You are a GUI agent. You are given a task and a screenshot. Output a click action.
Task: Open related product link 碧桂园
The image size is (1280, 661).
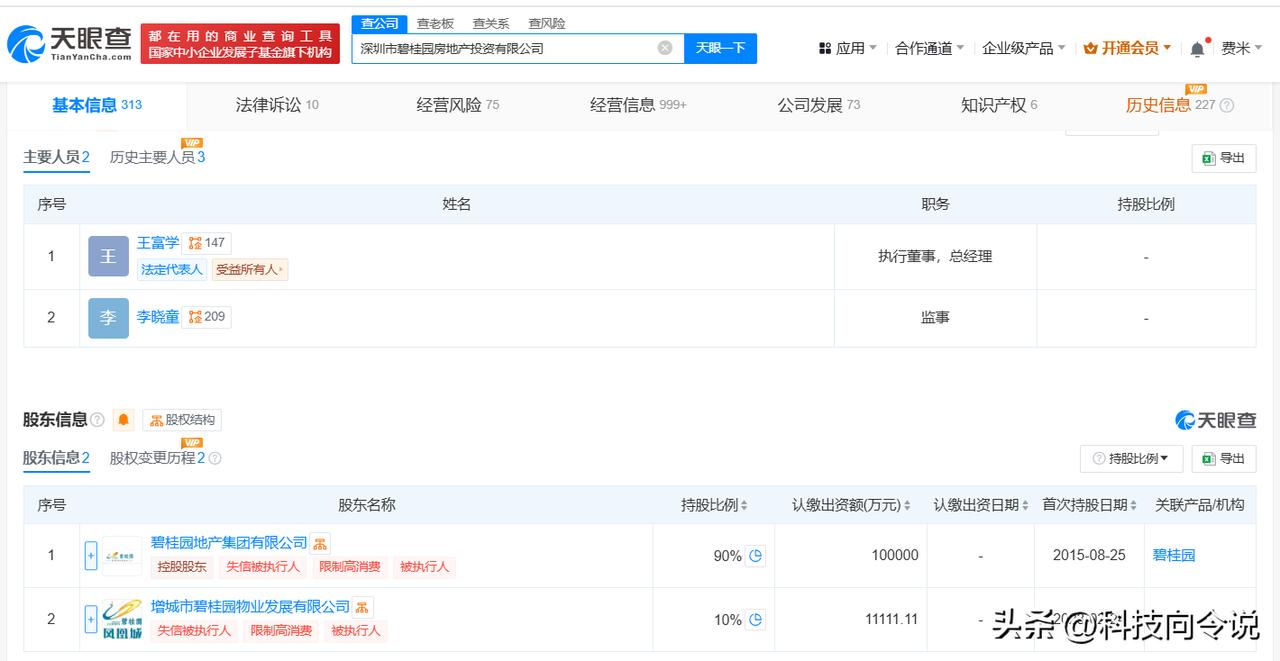coord(1174,555)
